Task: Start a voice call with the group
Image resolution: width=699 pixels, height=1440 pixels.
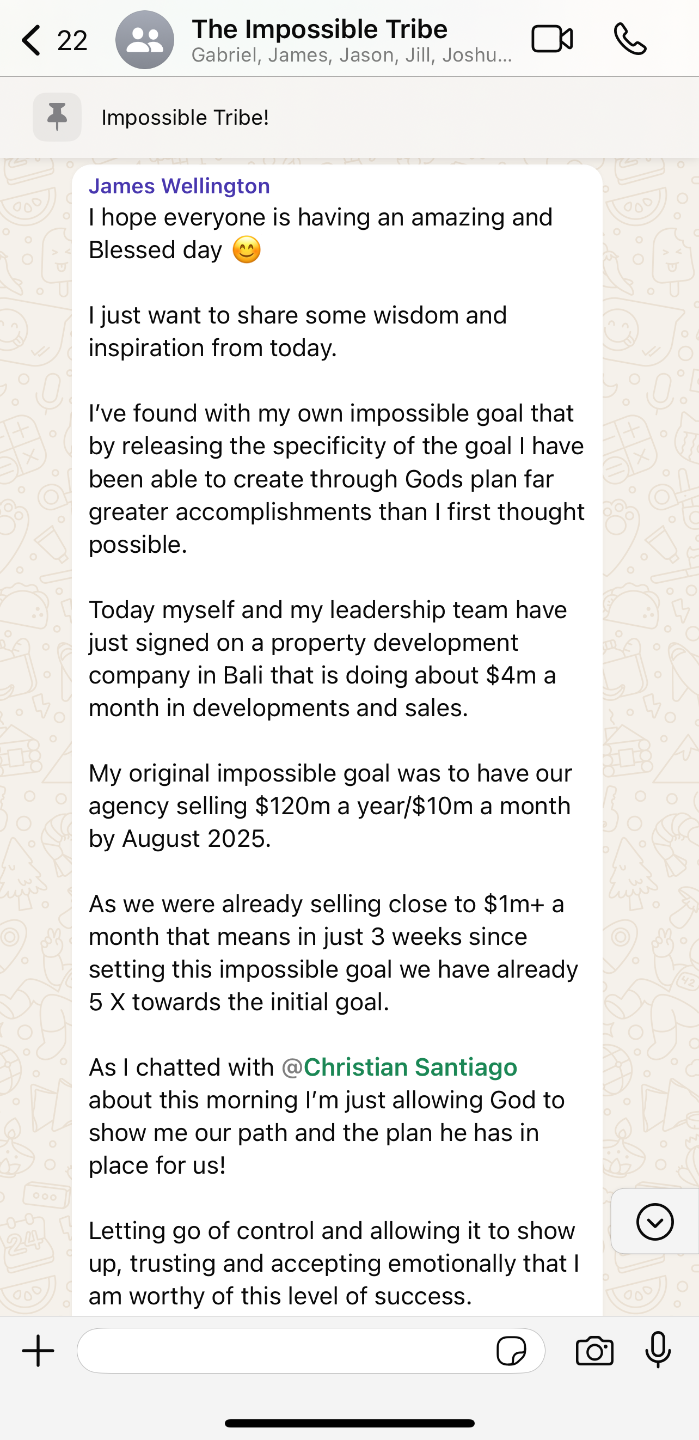Action: [630, 39]
